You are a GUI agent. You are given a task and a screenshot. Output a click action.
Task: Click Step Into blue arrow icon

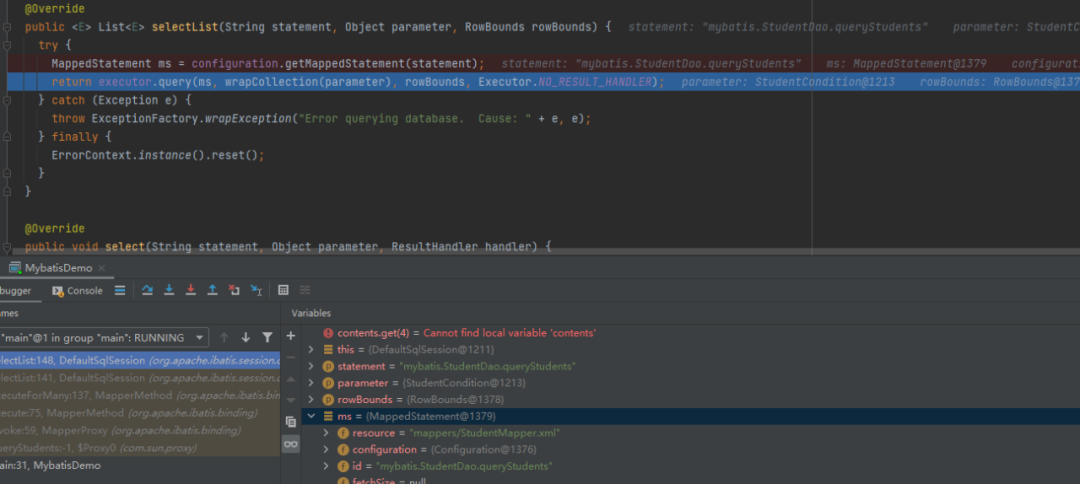pyautogui.click(x=169, y=291)
